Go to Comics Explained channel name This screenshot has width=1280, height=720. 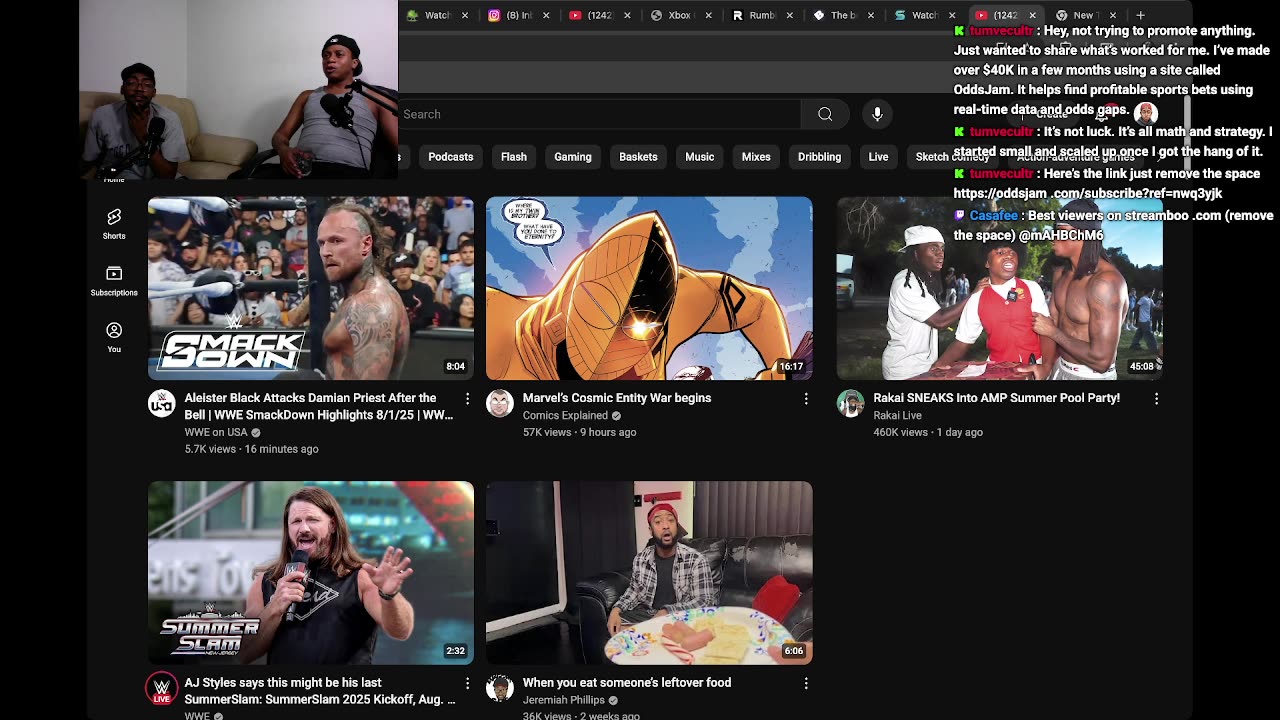pyautogui.click(x=565, y=415)
